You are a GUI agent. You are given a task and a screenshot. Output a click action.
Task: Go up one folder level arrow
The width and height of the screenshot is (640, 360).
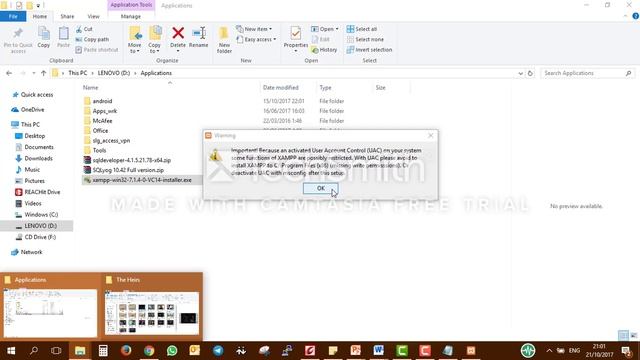tap(43, 73)
